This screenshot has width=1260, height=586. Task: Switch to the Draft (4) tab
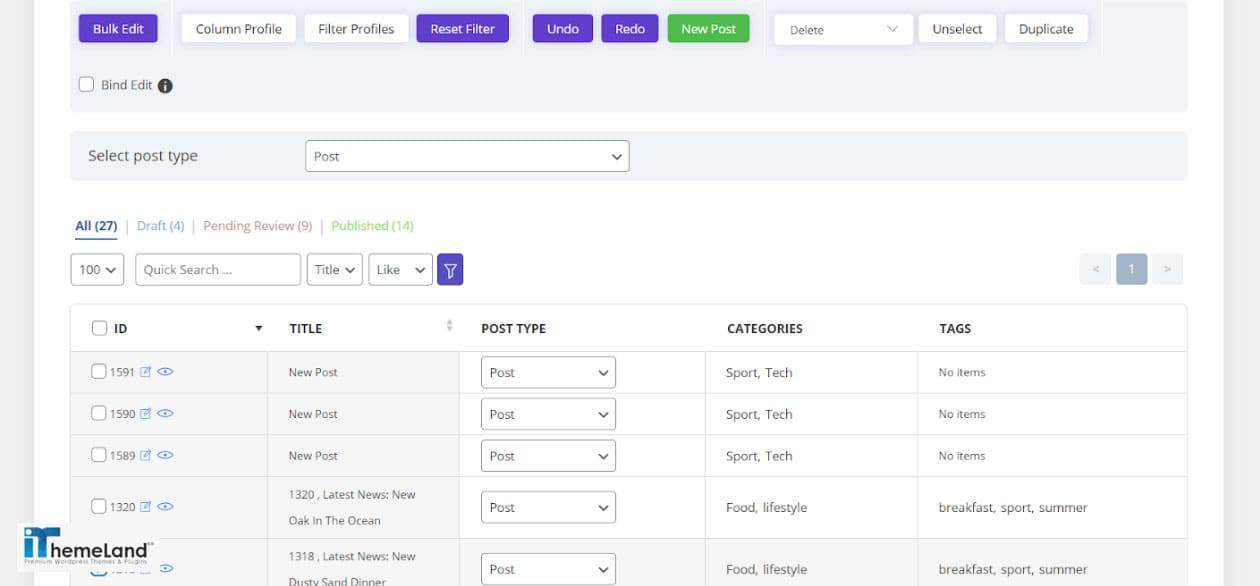pos(160,225)
